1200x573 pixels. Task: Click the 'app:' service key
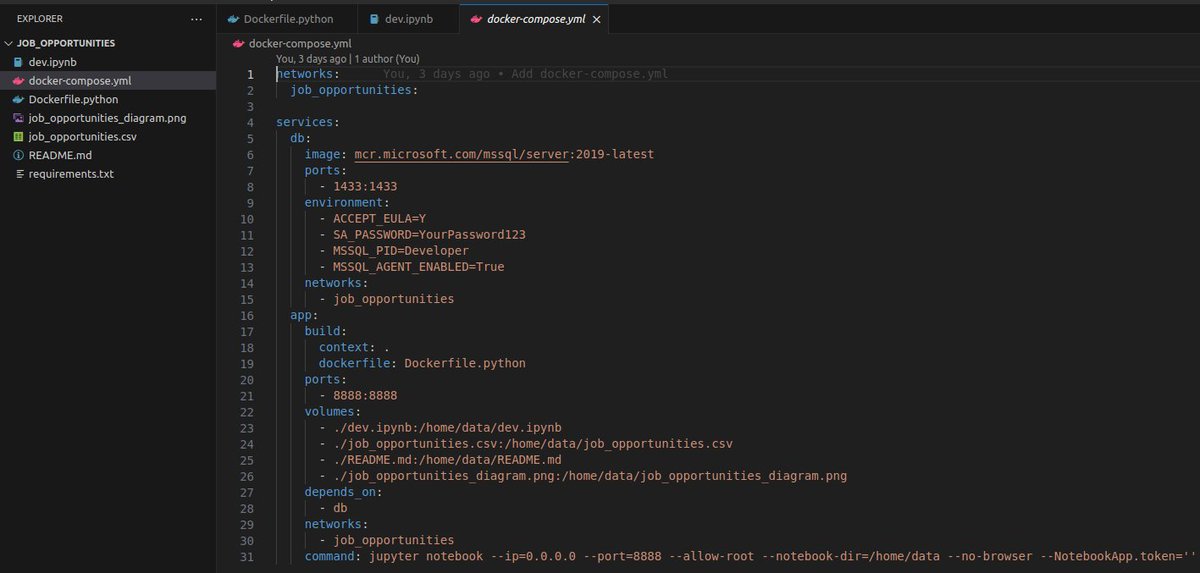(x=304, y=314)
